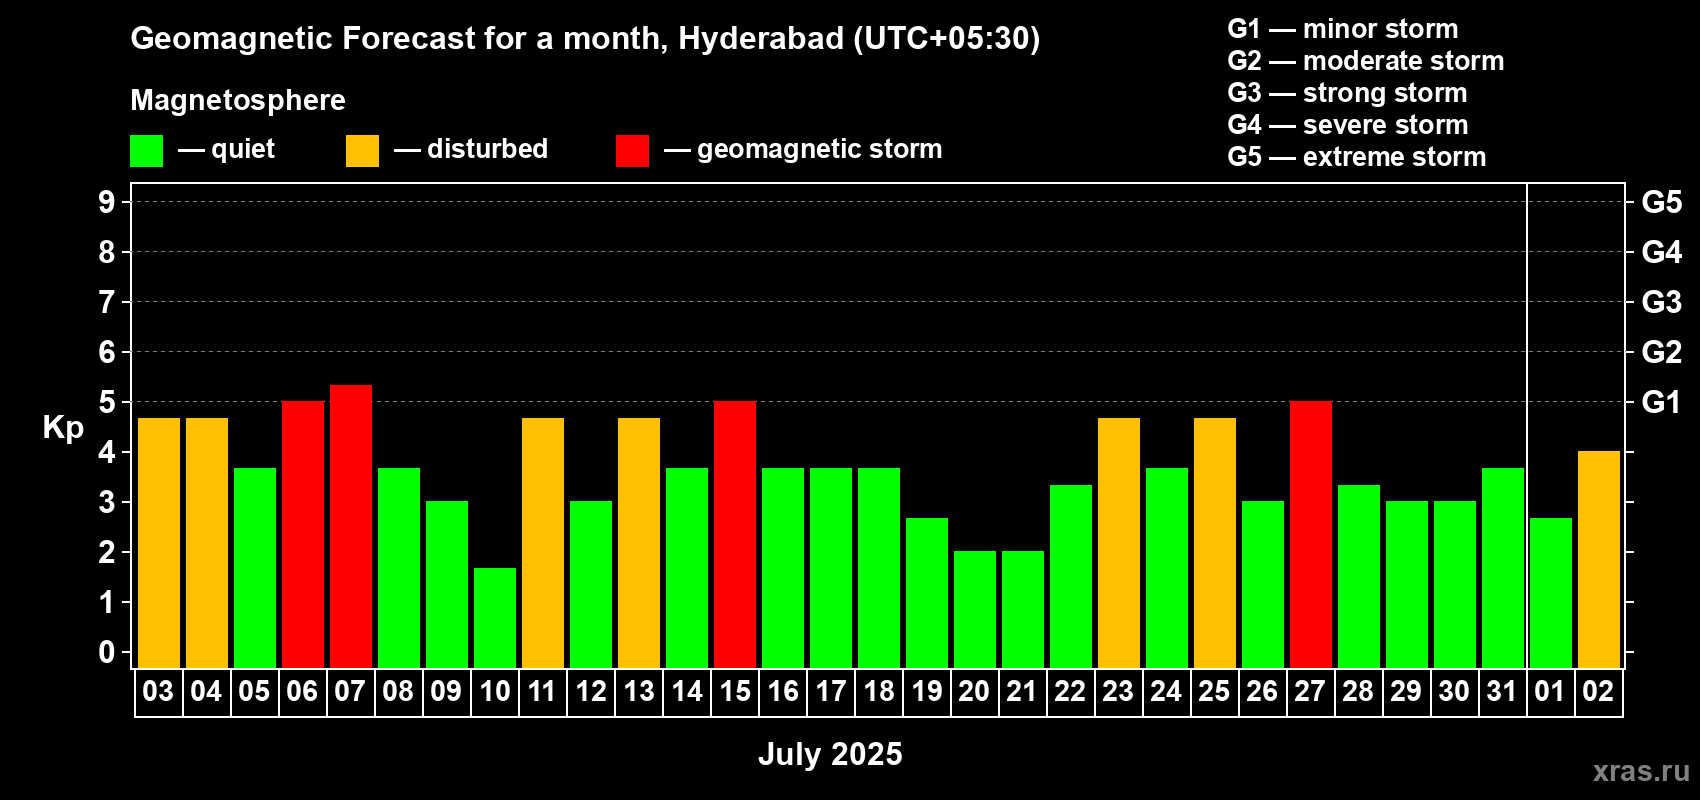Screen dimensions: 1700x800
Task: Click the G3 label on right axis
Action: click(x=1661, y=302)
